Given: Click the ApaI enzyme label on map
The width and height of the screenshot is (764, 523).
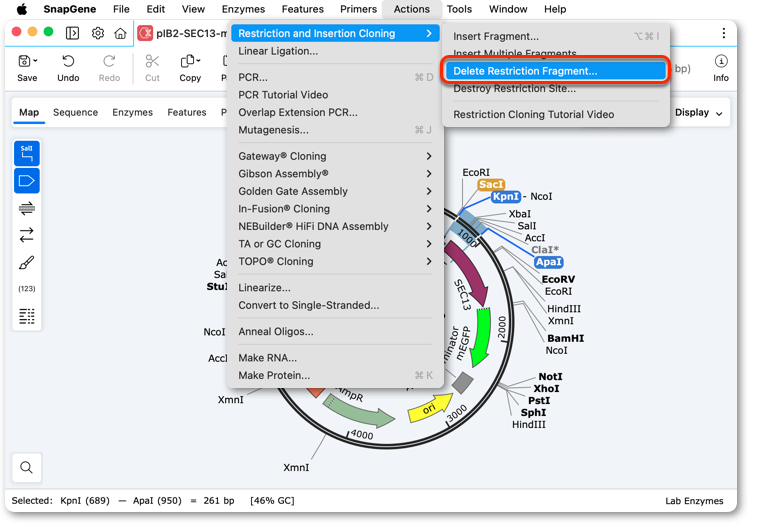Looking at the screenshot, I should click(549, 262).
